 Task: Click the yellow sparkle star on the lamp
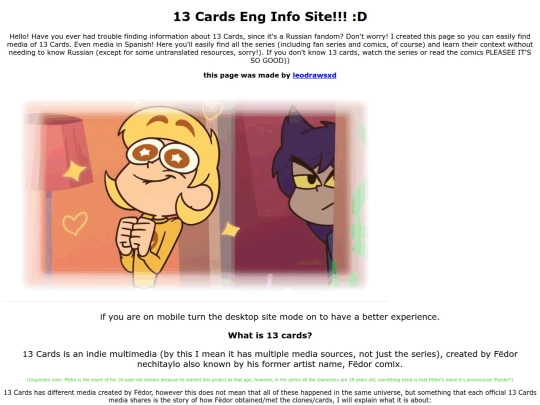[x=75, y=171]
